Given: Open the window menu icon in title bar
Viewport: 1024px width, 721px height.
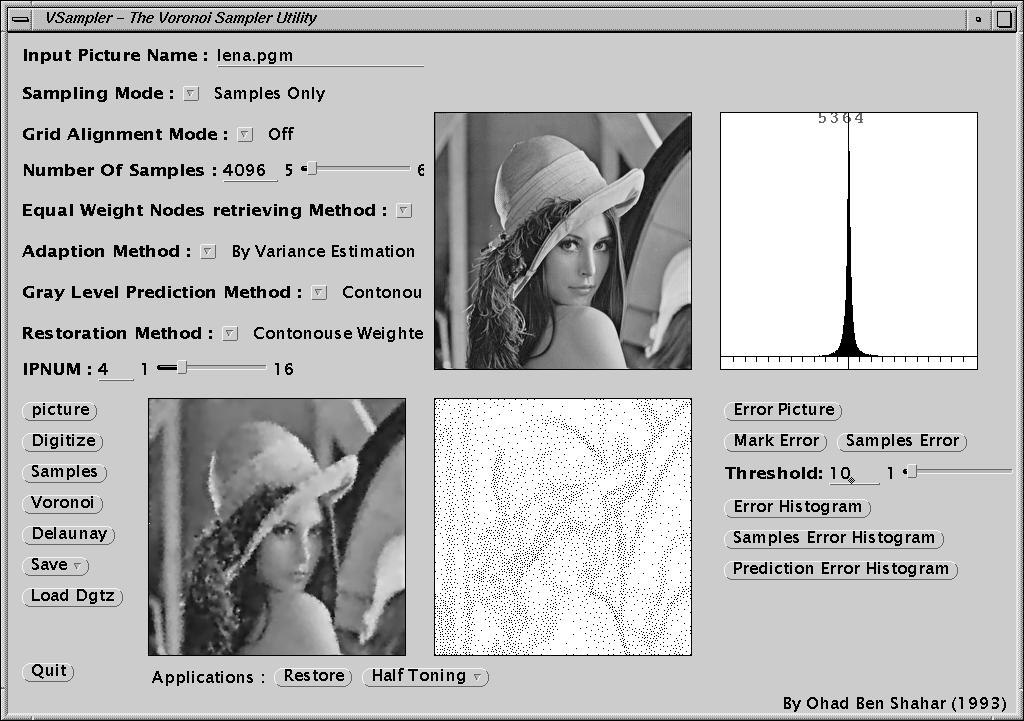Looking at the screenshot, I should (20, 19).
